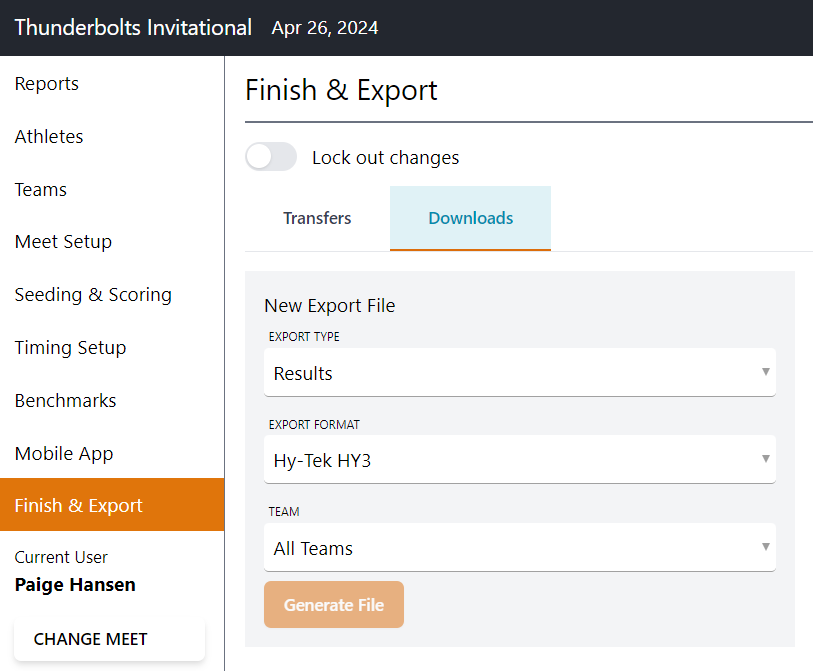The image size is (813, 671).
Task: Open the Benchmarks section
Action: (65, 400)
